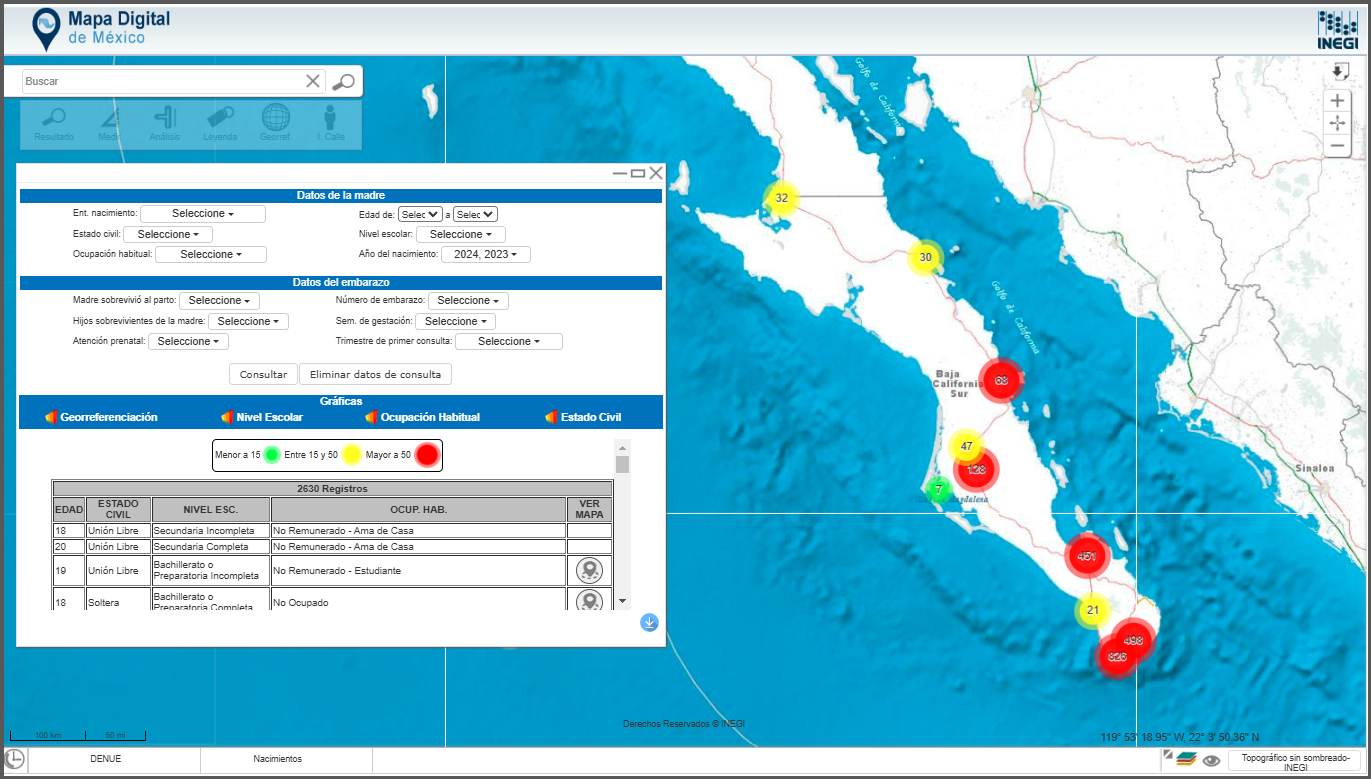Click the yellow cluster marker 32
Viewport: 1371px width, 779px height.
782,198
